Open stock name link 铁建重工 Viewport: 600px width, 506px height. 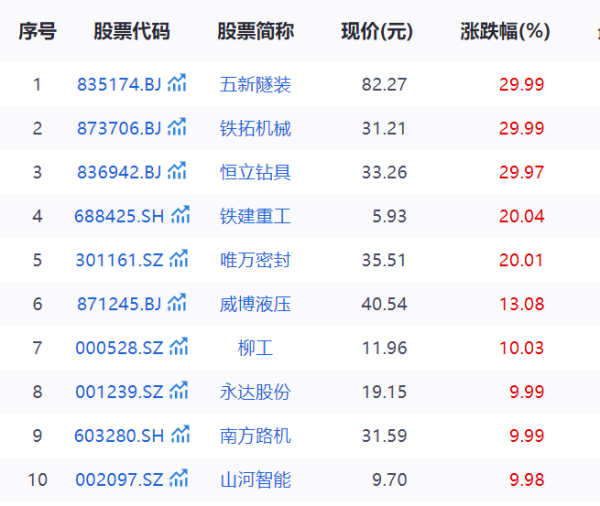click(255, 216)
